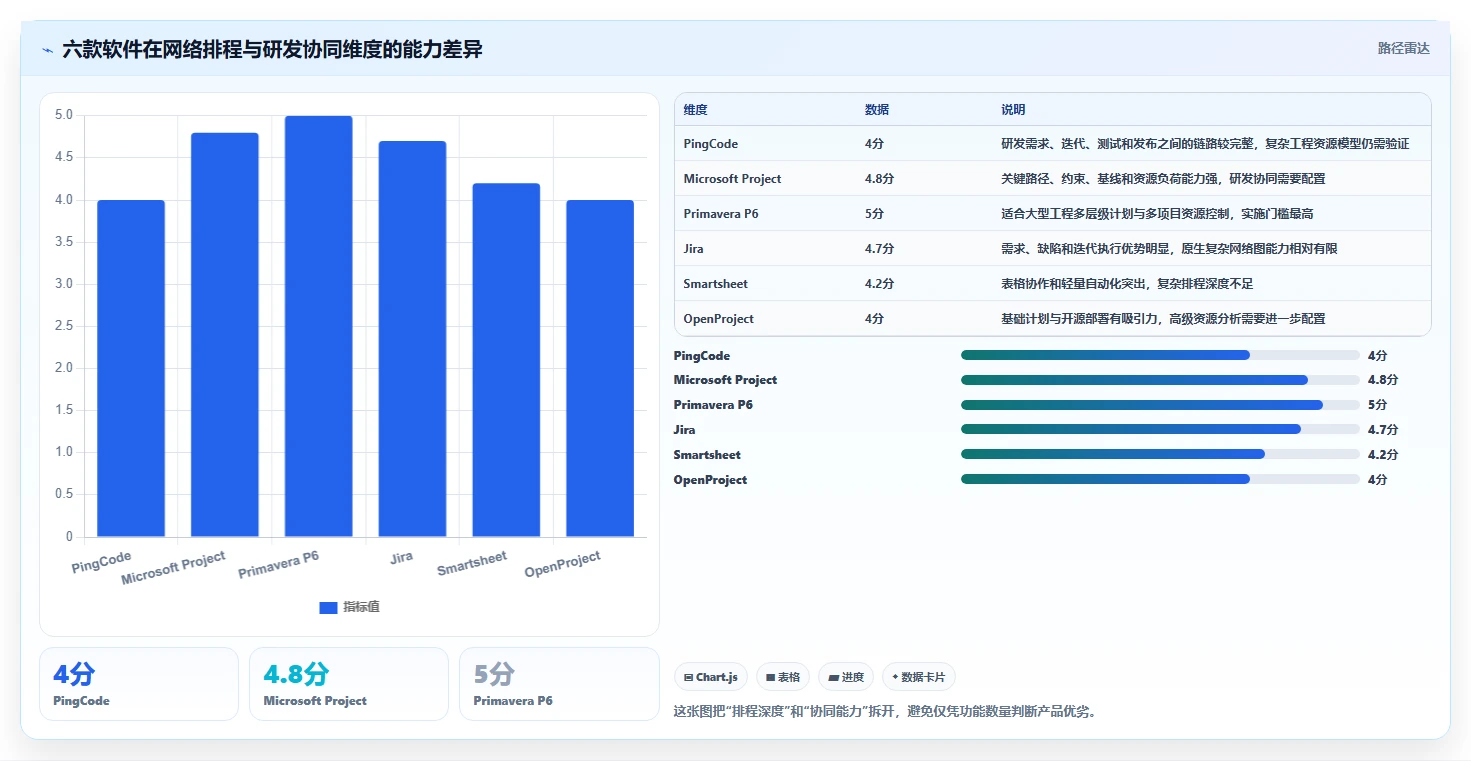This screenshot has width=1471, height=761.
Task: Select the Microsoft Project name cell in the table
Action: (733, 179)
